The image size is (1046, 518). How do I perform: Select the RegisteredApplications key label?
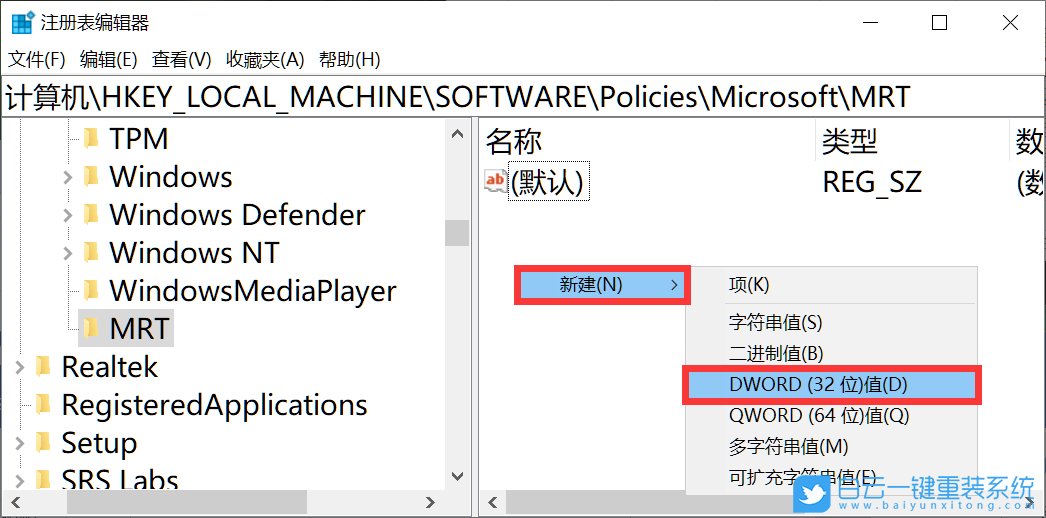pyautogui.click(x=215, y=404)
